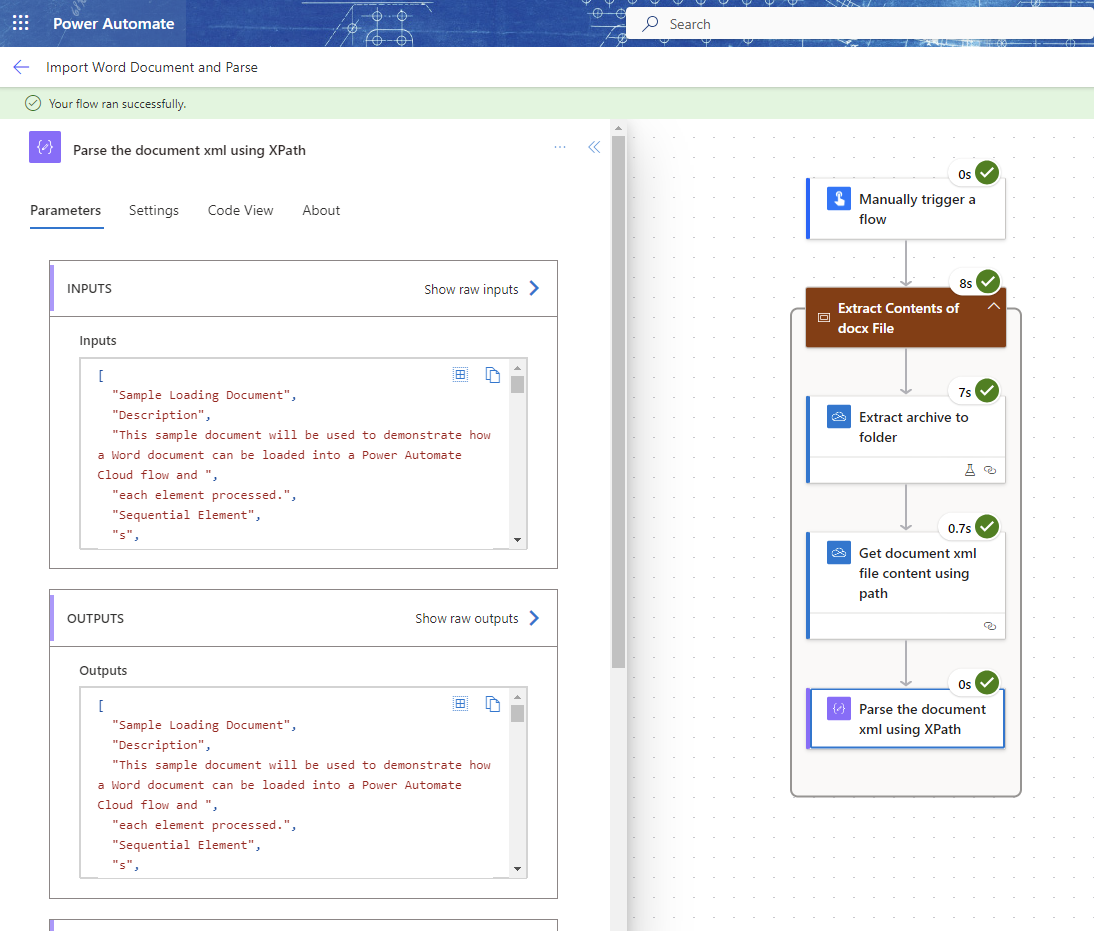This screenshot has height=931, width=1094.
Task: Open the more options ellipsis in panel header
Action: [x=560, y=147]
